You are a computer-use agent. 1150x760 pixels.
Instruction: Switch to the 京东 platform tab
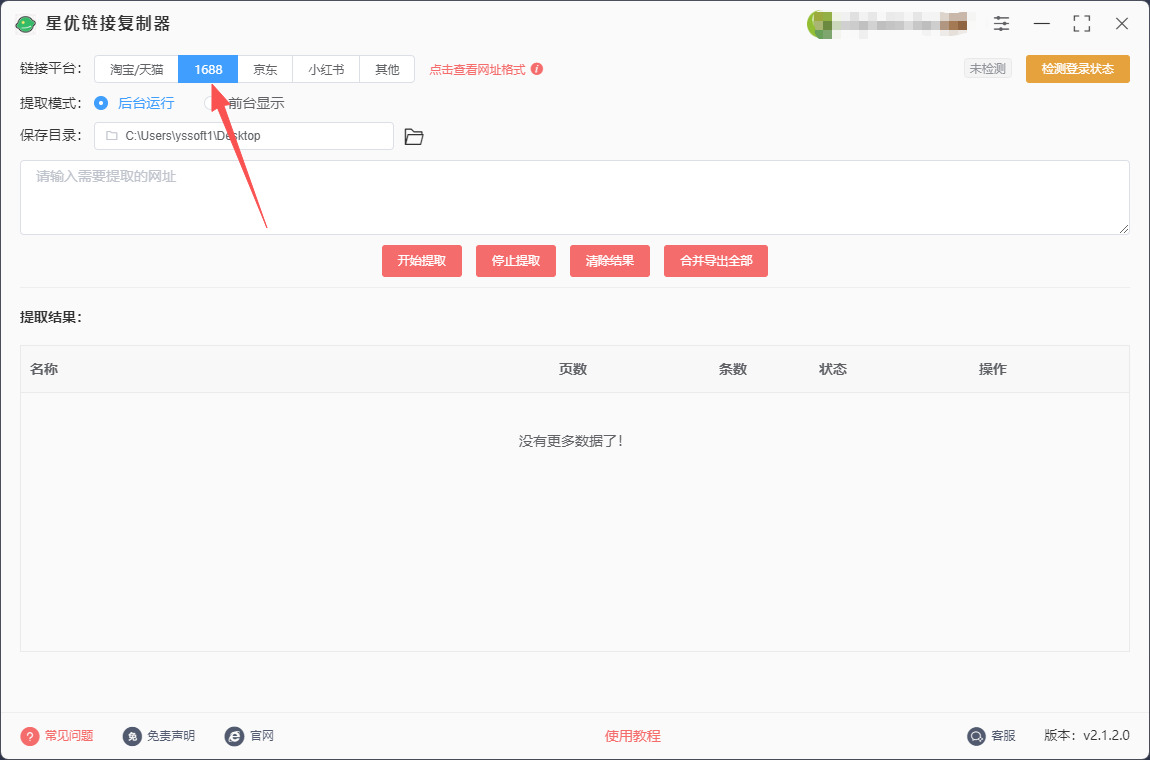265,70
